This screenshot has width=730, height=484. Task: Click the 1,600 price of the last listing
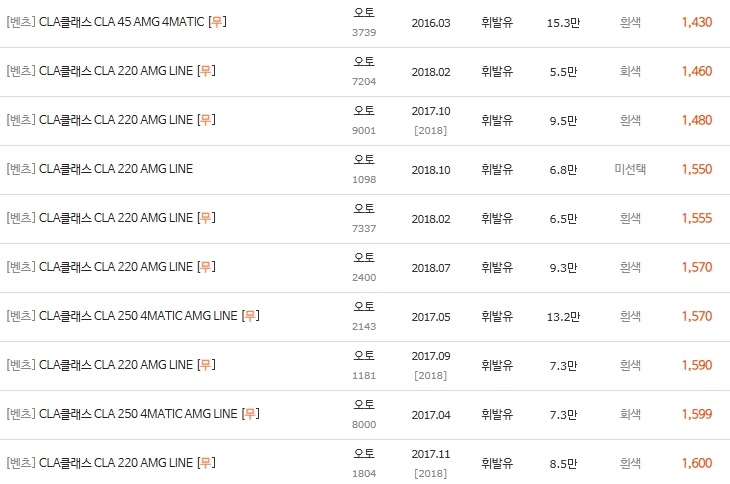(697, 463)
